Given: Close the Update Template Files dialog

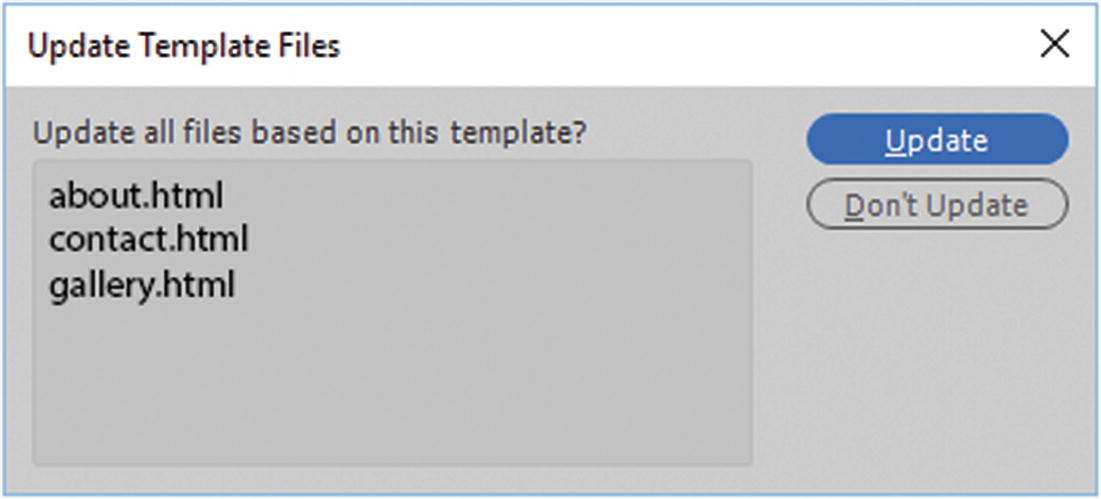Looking at the screenshot, I should pyautogui.click(x=1055, y=45).
